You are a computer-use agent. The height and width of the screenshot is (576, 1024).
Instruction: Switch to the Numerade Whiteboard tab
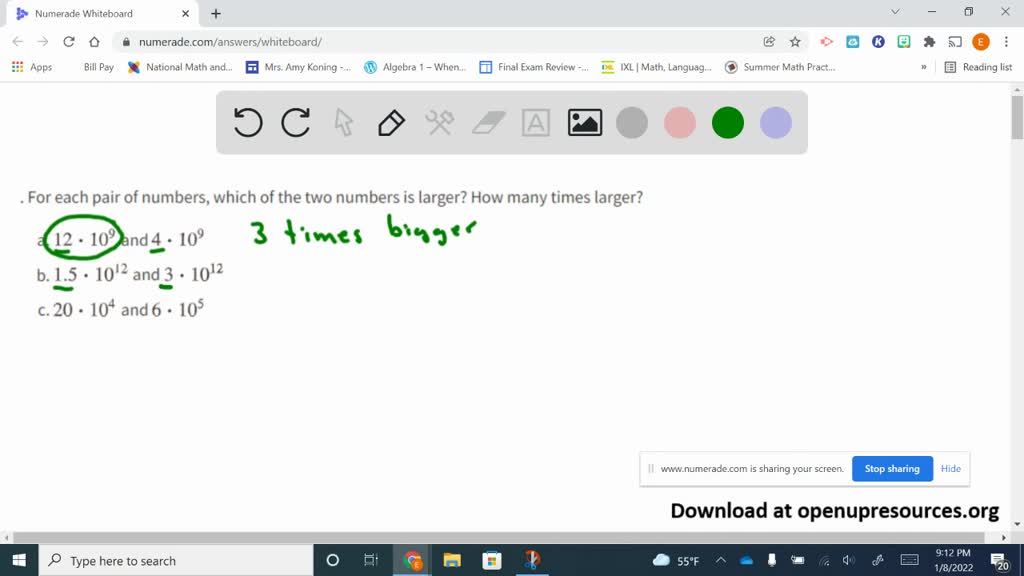(95, 14)
